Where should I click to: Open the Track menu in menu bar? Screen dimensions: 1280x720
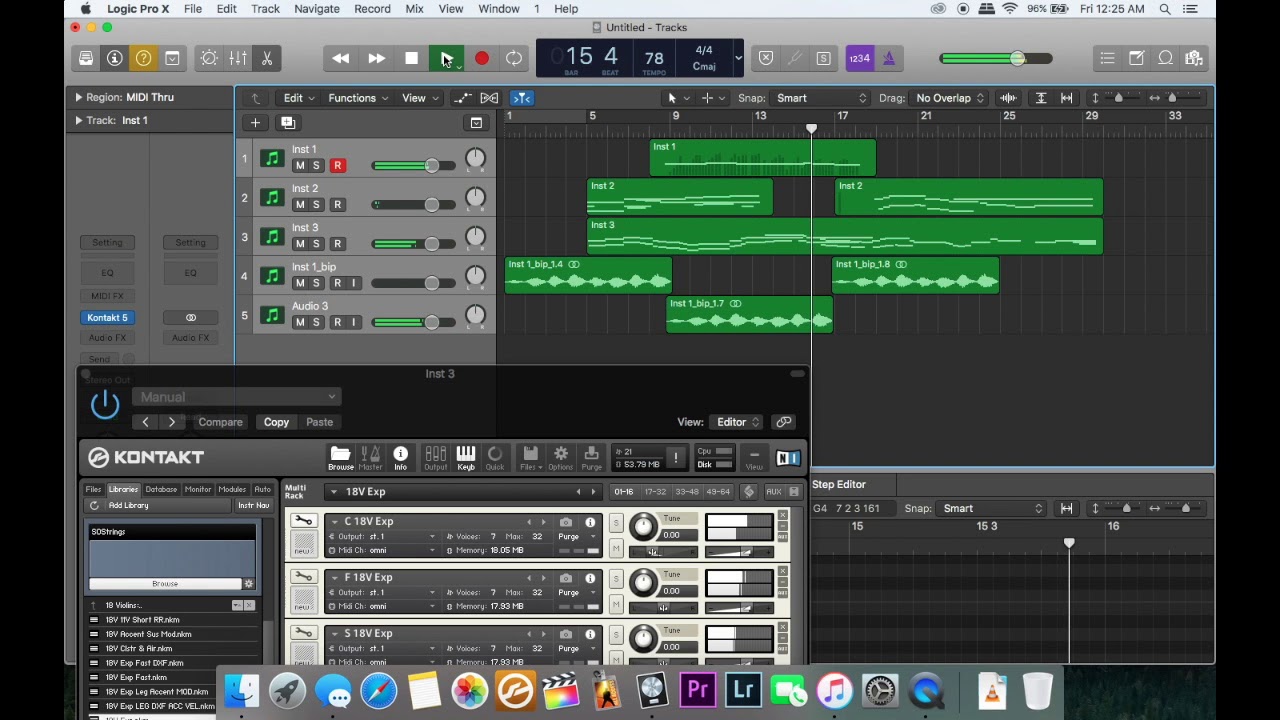[265, 9]
